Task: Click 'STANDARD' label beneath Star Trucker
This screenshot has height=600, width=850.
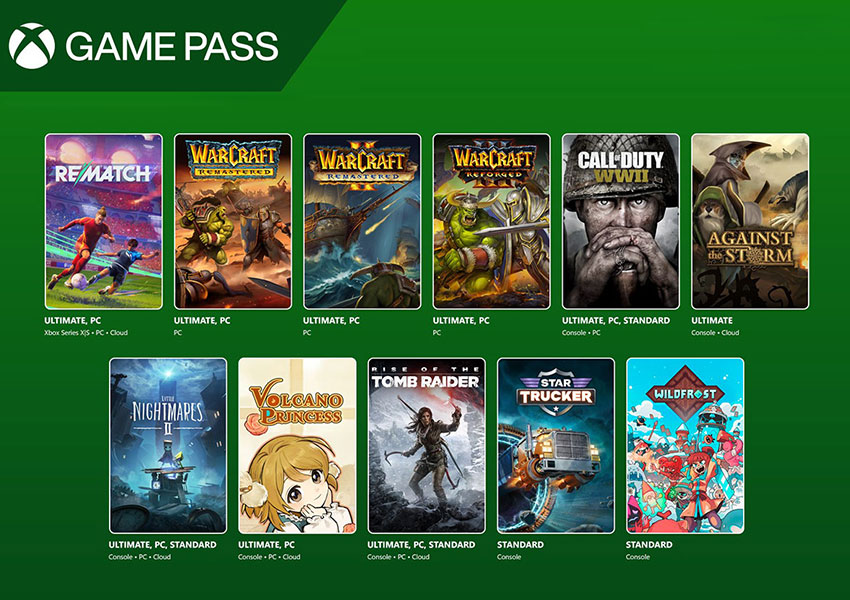Action: point(520,545)
